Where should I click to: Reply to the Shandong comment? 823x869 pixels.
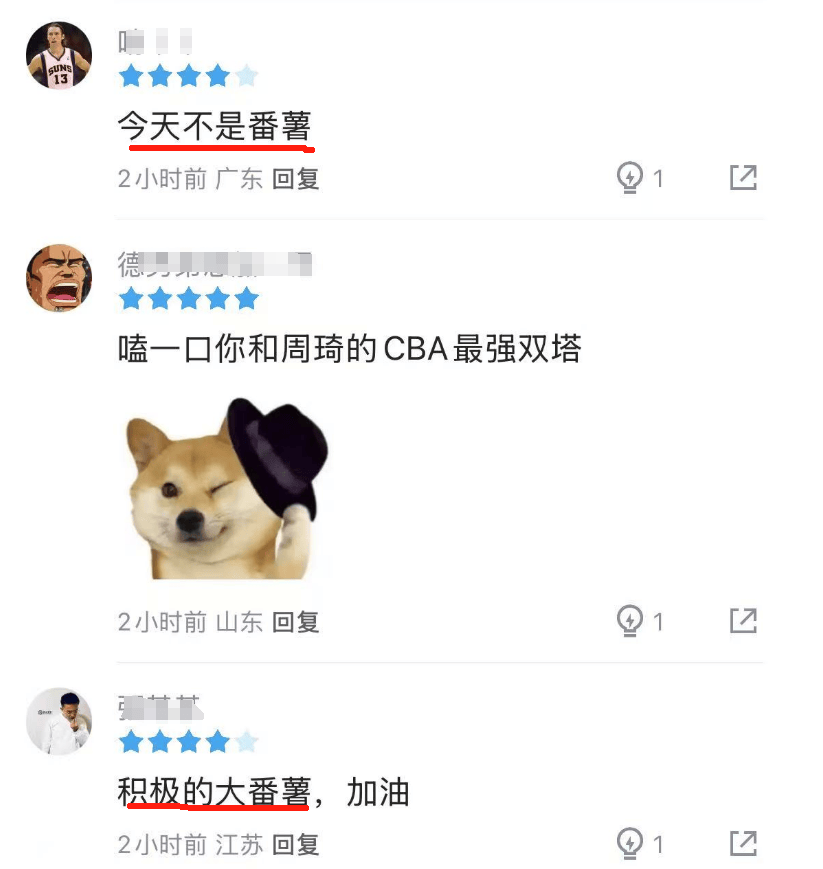[295, 622]
